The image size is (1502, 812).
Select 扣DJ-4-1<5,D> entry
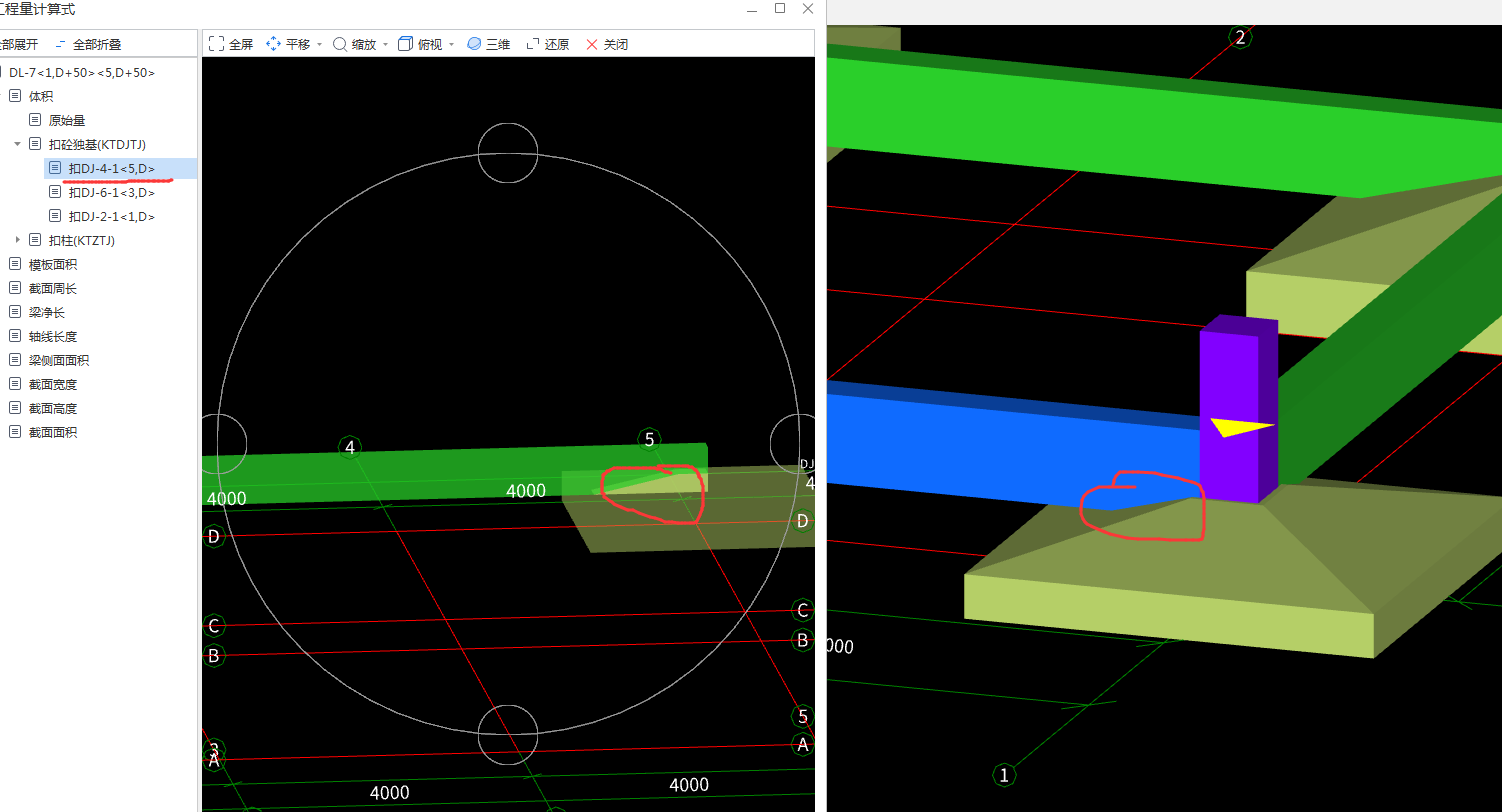point(112,169)
